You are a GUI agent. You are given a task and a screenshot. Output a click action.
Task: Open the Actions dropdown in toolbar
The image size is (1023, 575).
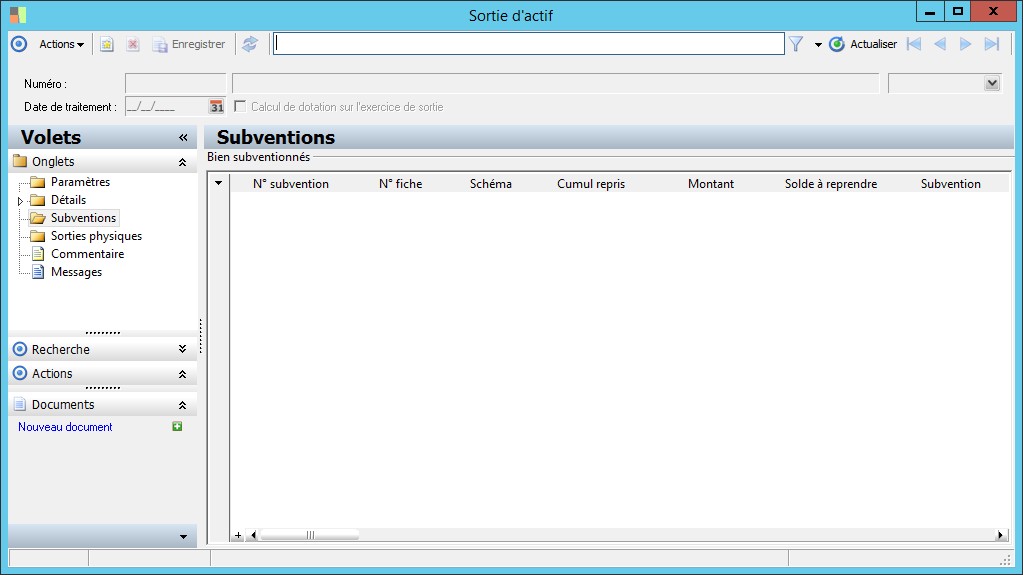click(x=61, y=44)
